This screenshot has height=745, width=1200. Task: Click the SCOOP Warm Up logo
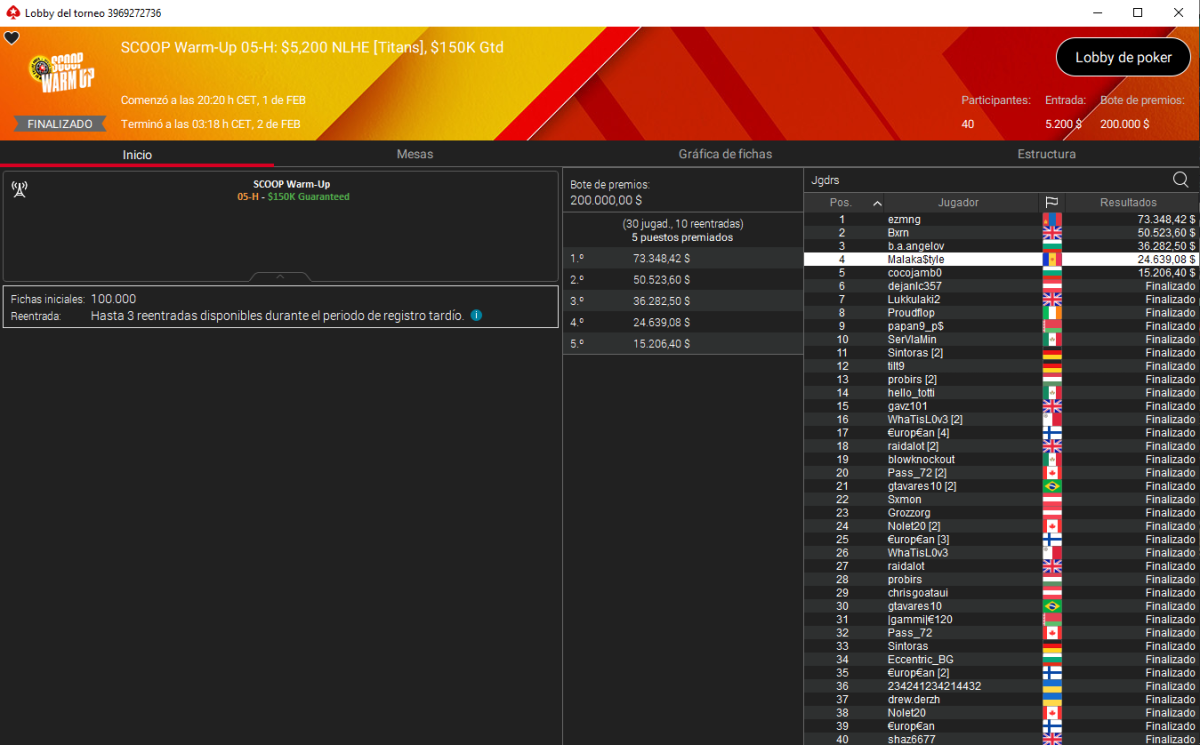coord(62,74)
